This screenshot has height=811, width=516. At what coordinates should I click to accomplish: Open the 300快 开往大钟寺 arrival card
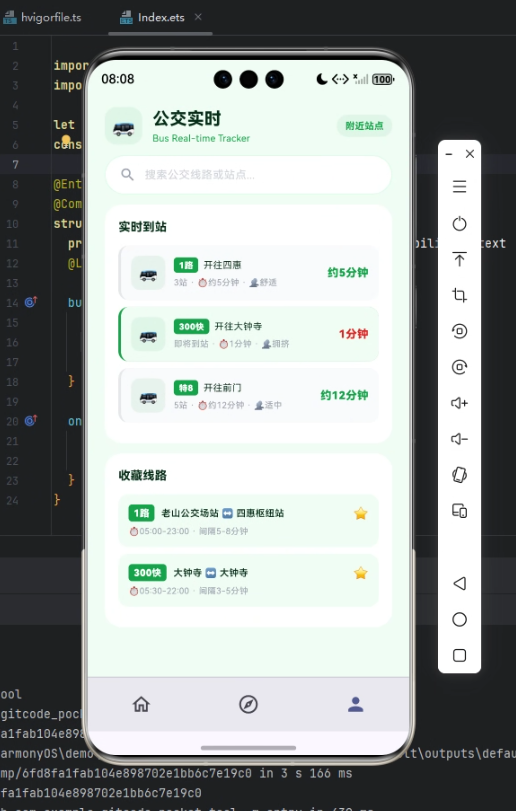[x=249, y=334]
